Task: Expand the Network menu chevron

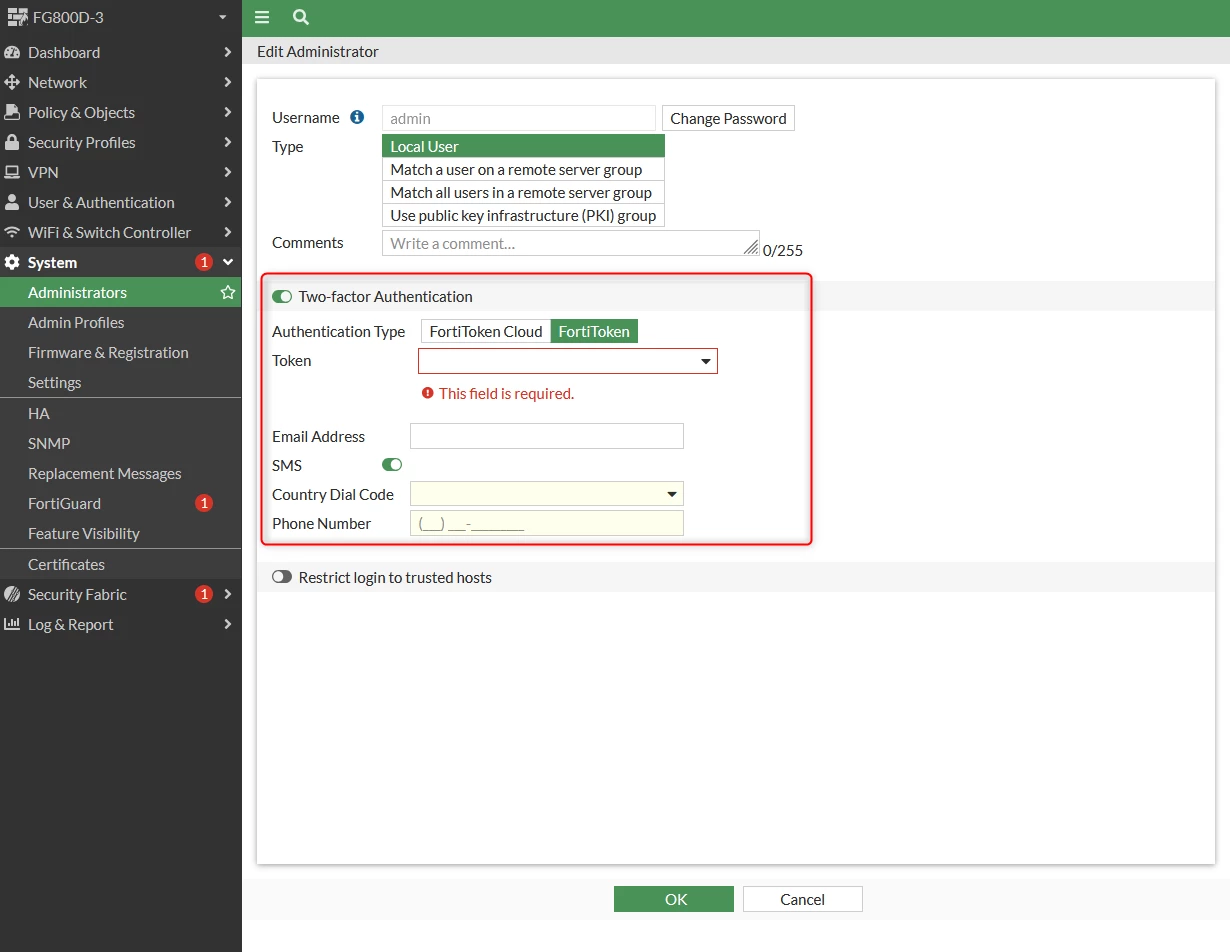Action: pos(228,82)
